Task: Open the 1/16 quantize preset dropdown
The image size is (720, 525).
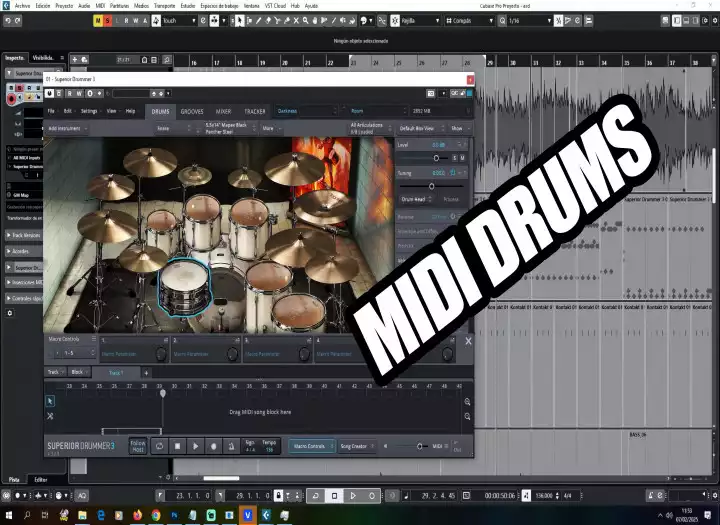Action: [x=529, y=21]
